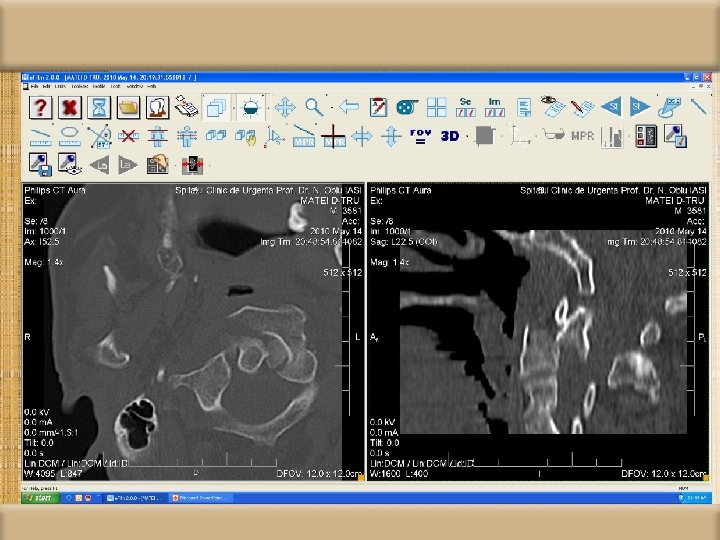This screenshot has height=540, width=720.
Task: Open the Window menu
Action: tap(135, 86)
